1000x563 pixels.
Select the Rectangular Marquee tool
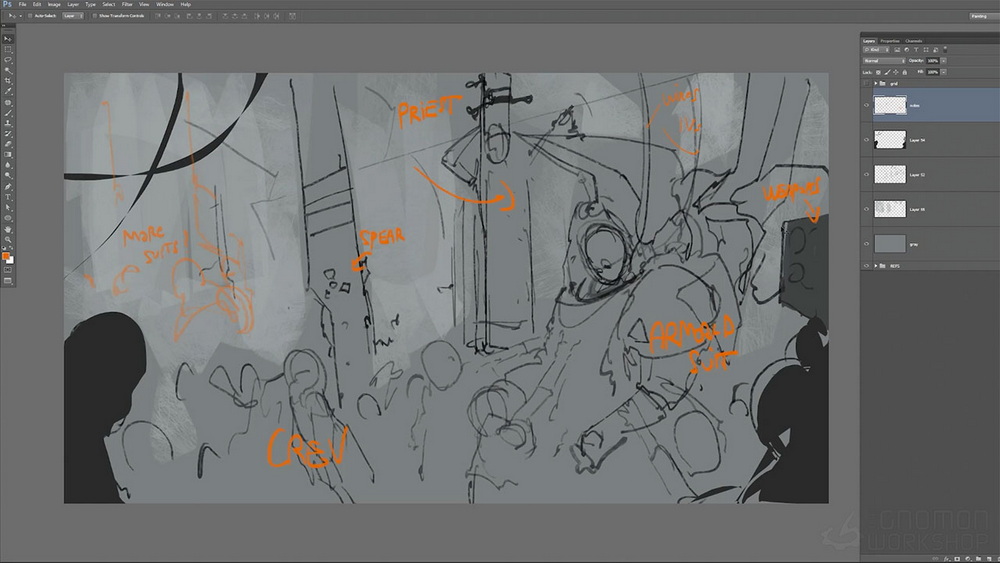coord(8,49)
